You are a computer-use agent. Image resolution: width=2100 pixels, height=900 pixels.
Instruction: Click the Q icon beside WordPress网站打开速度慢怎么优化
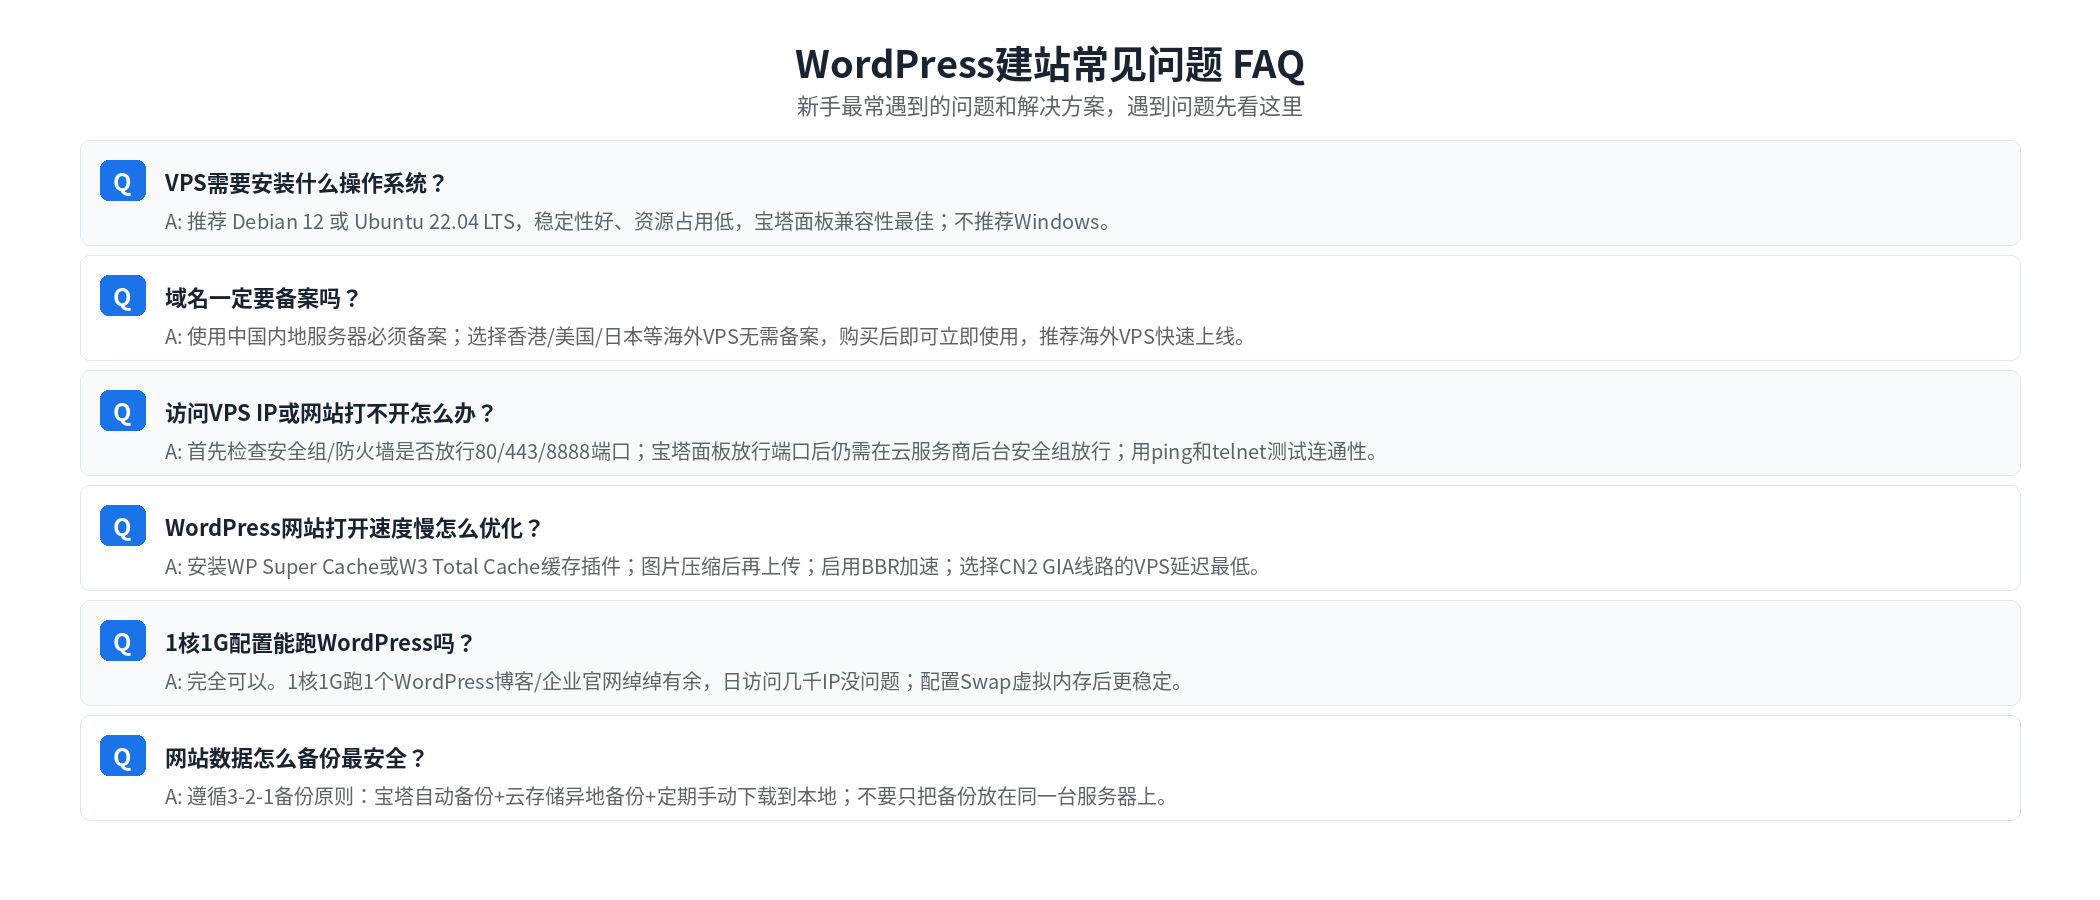coord(123,526)
